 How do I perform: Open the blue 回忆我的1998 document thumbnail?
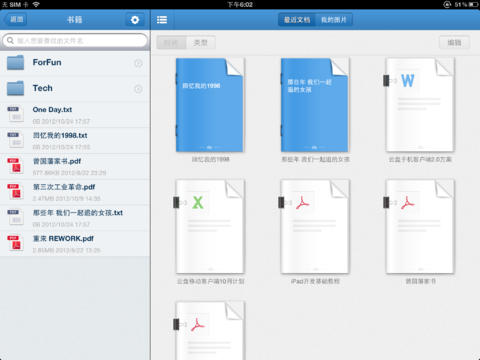(210, 105)
